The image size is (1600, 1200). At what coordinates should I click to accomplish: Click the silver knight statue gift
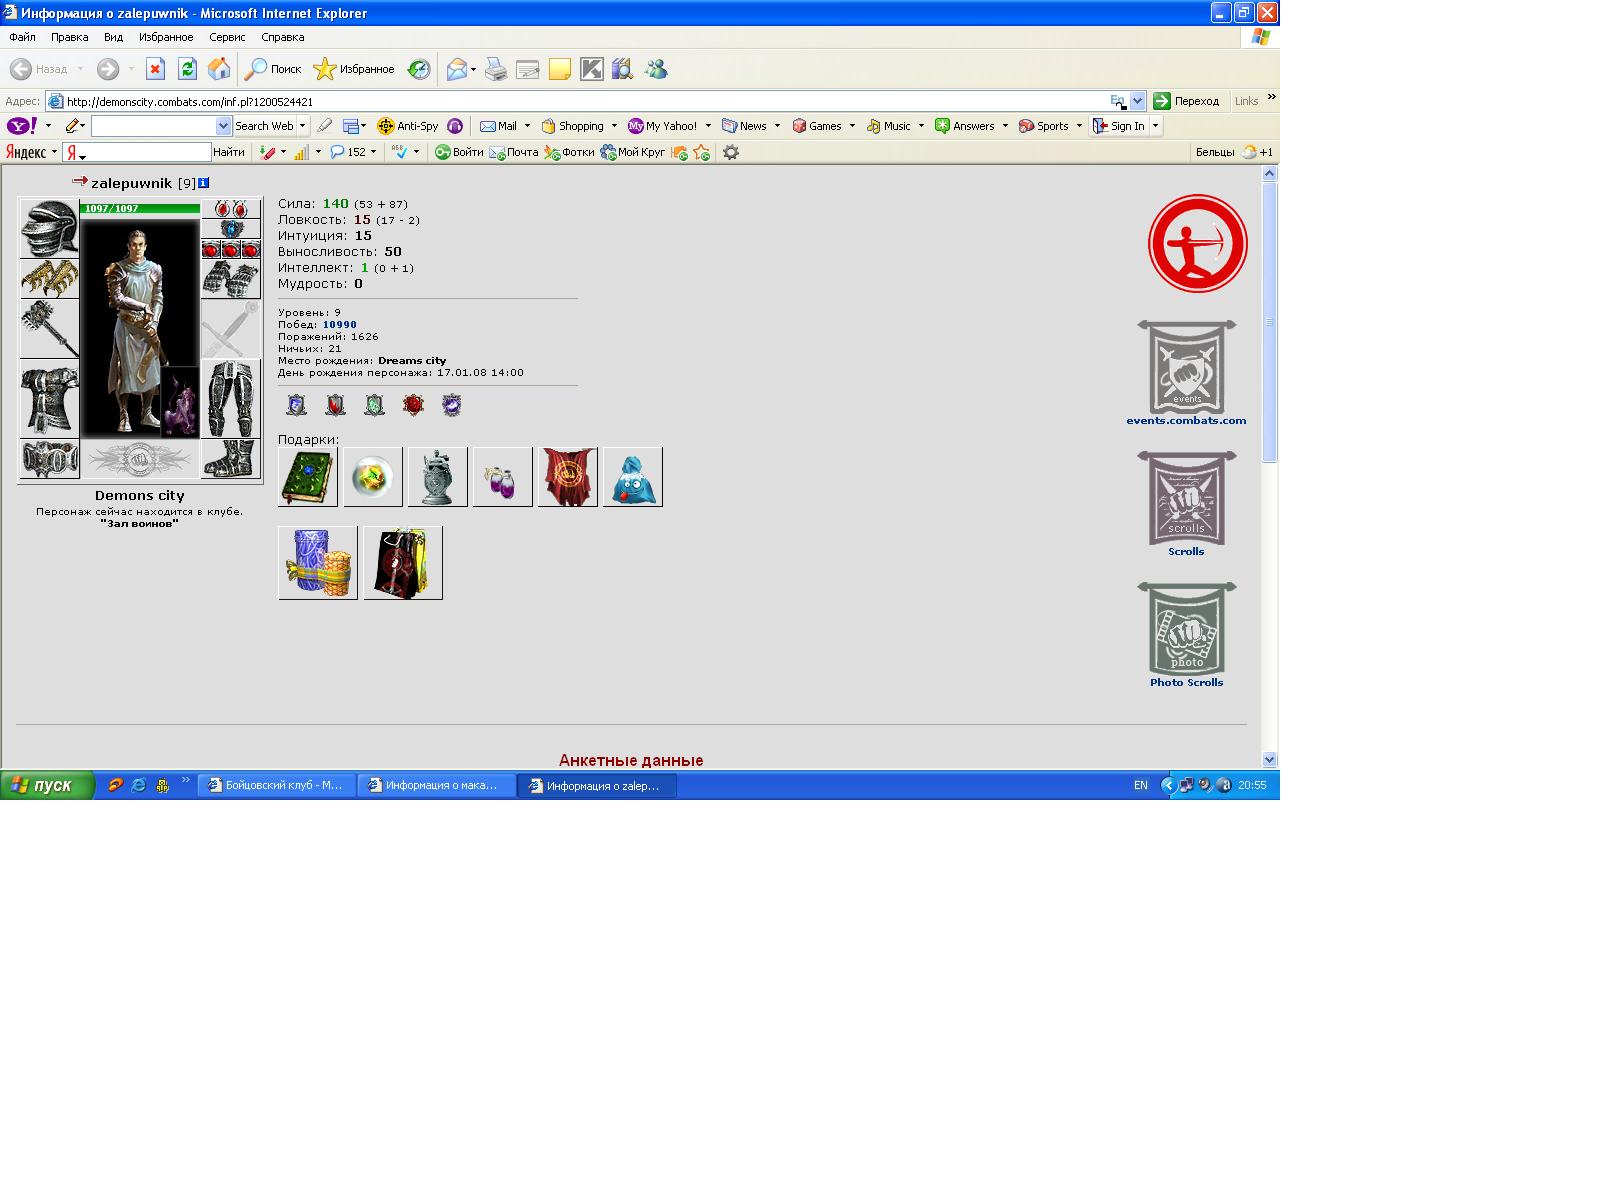(438, 477)
